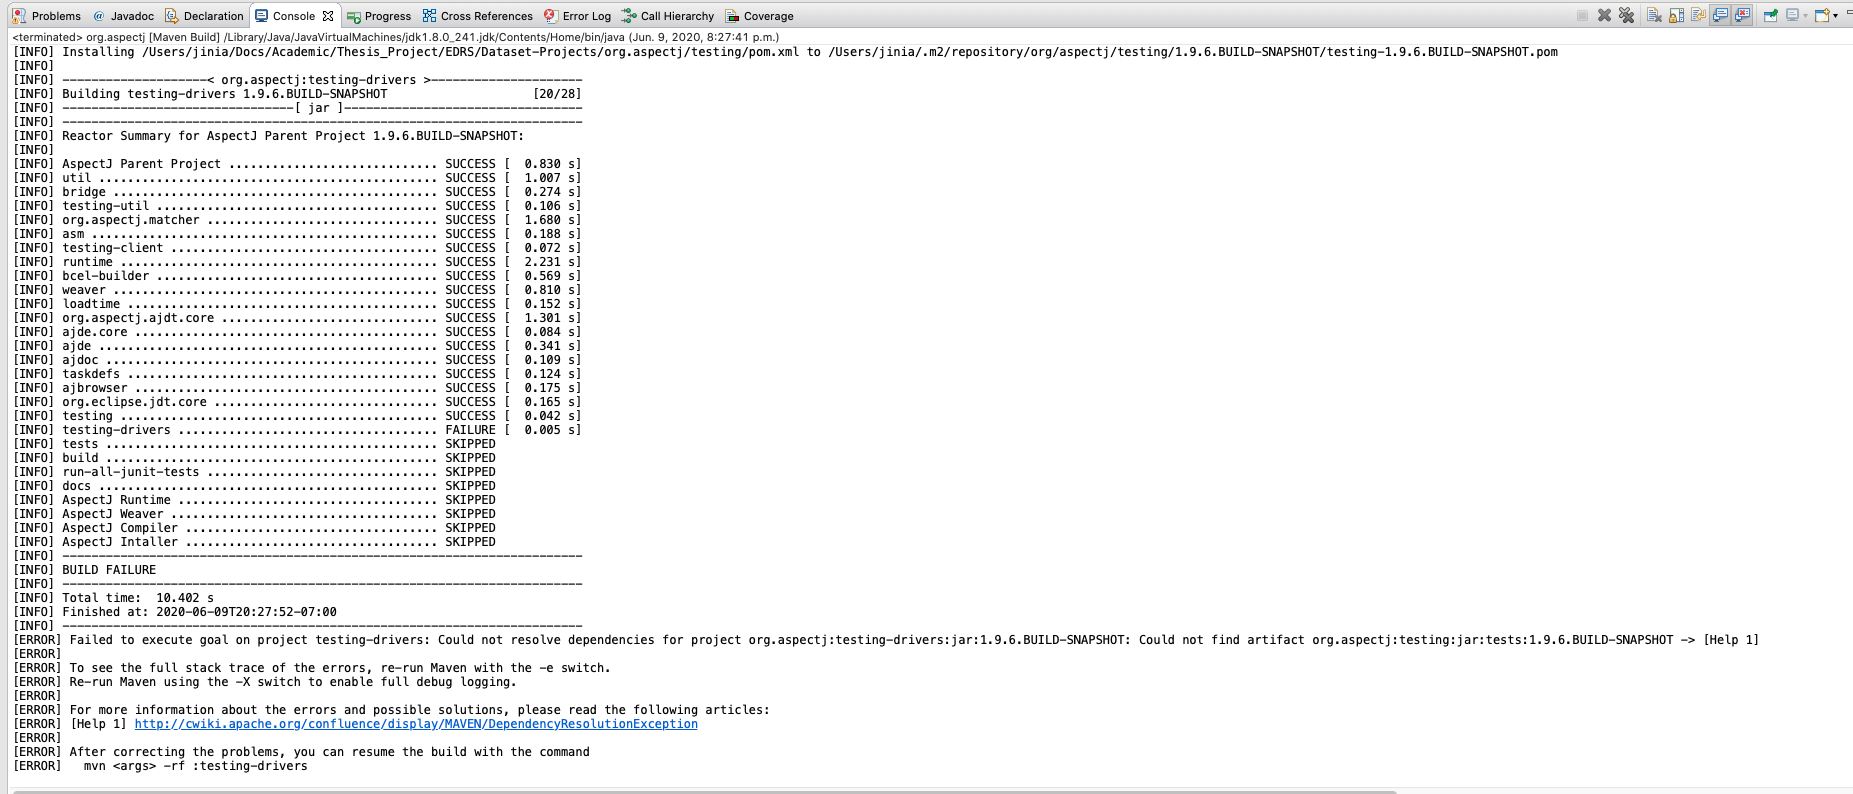Viewport: 1853px width, 794px height.
Task: Open the Display Selected Console dropdown arrow
Action: [1805, 15]
